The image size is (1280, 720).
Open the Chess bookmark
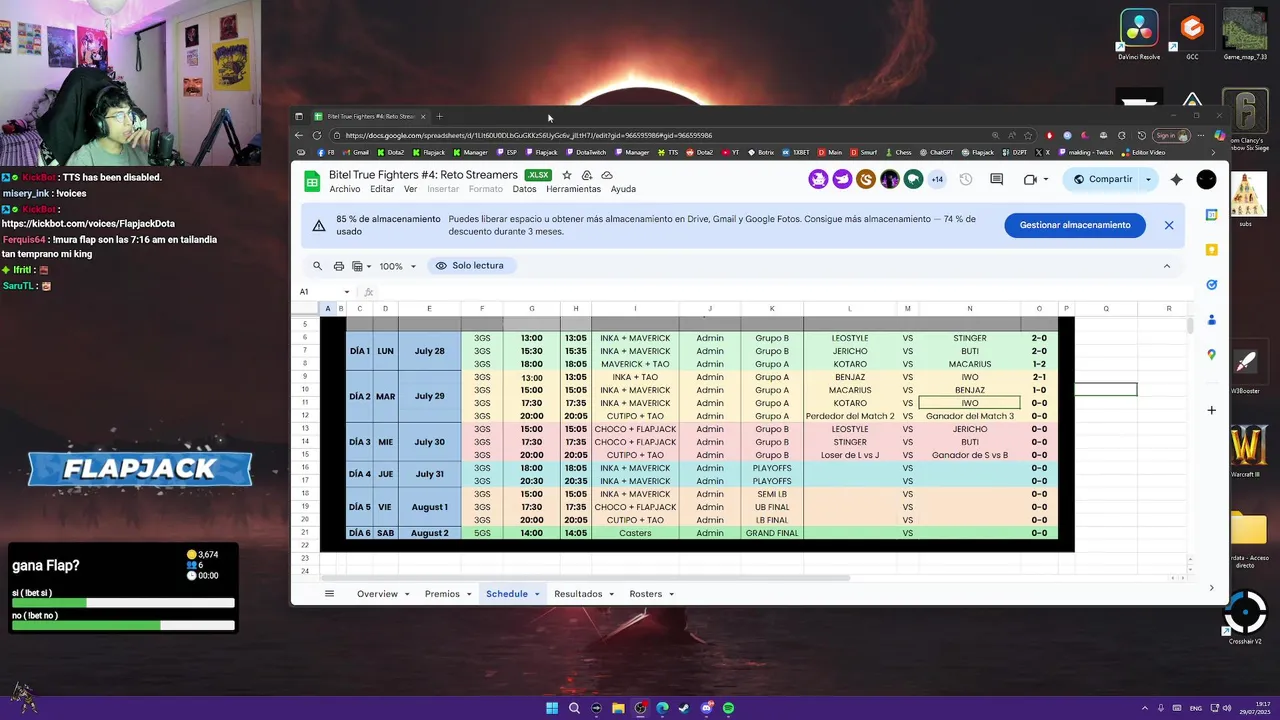click(x=898, y=153)
